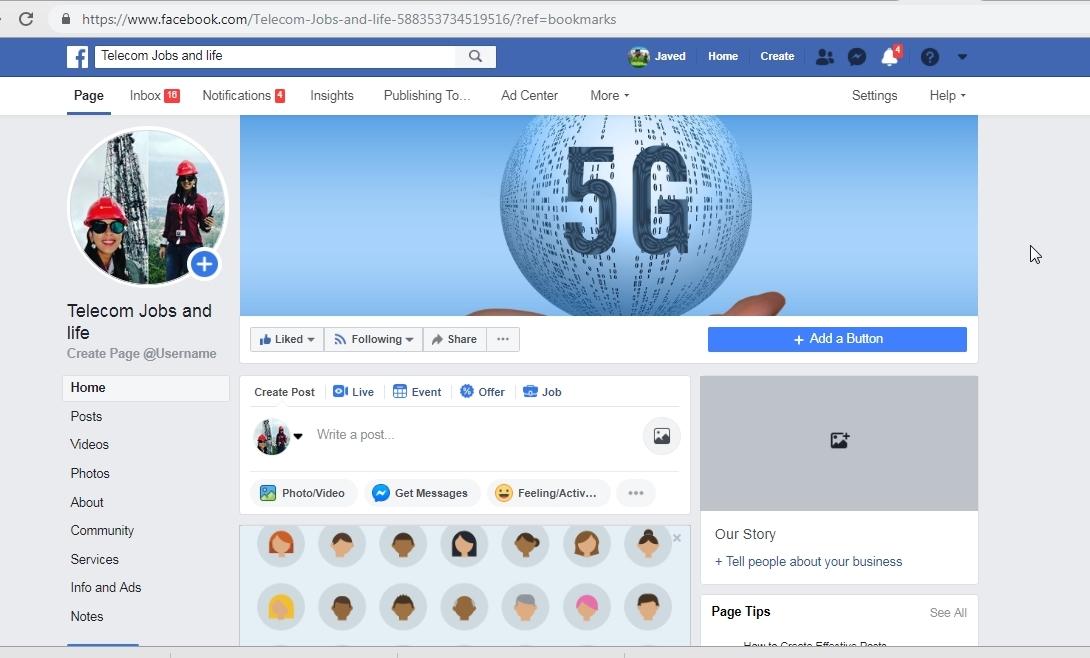Open the Ad Center tab
The image size is (1090, 658).
point(529,96)
